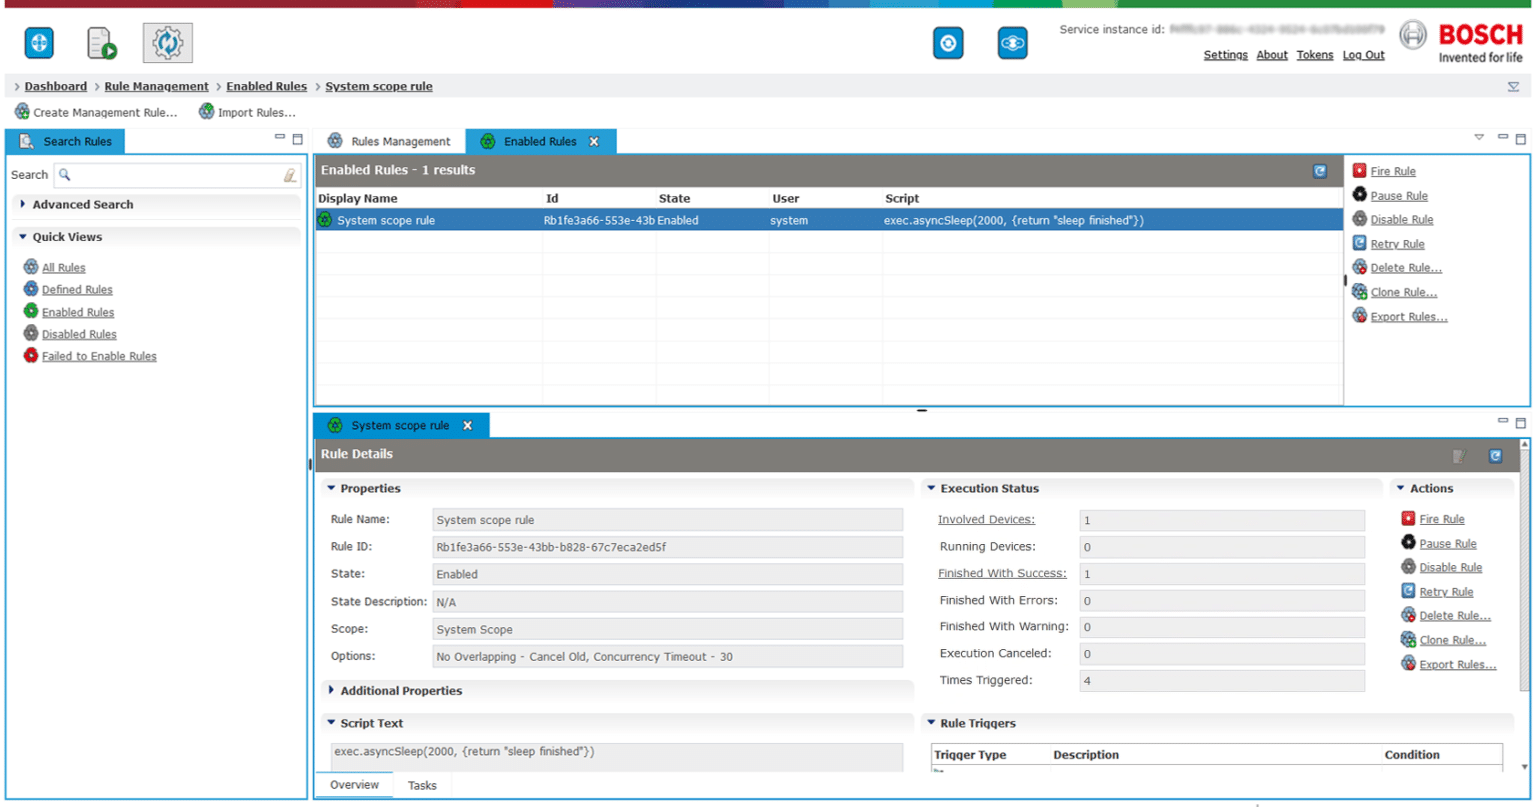The height and width of the screenshot is (807, 1536).
Task: Select the Import Rules icon
Action: pyautogui.click(x=247, y=112)
